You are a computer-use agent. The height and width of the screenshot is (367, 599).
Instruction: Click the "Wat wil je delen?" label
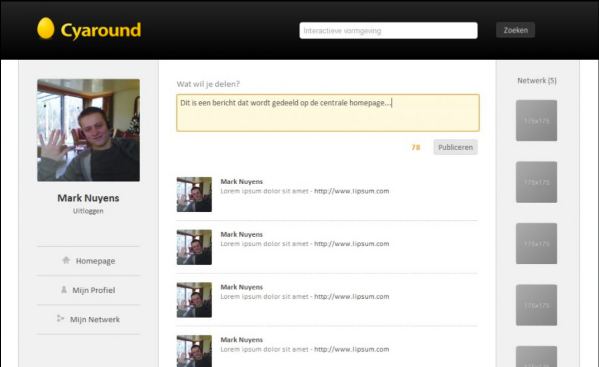[208, 84]
